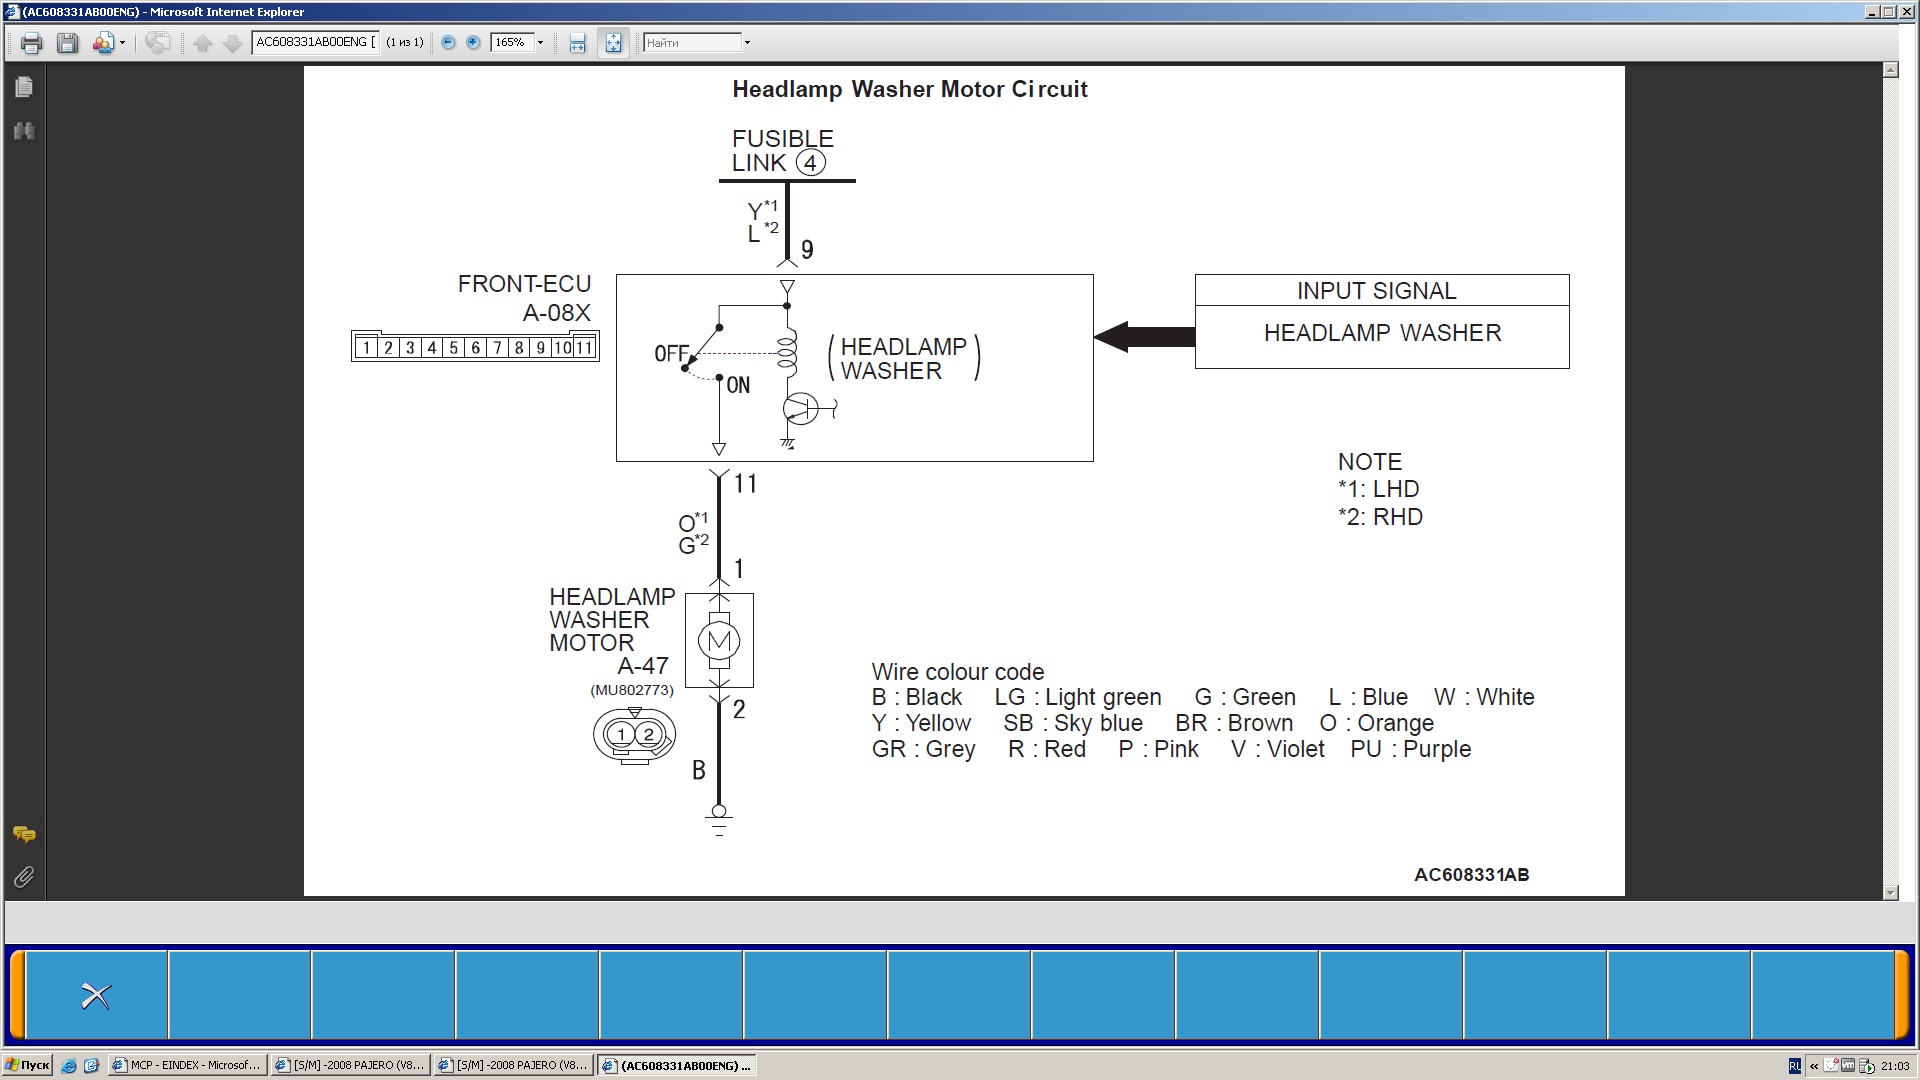Click the page name field AC608331AB00ENG
Viewport: 1920px width, 1080px height.
tap(315, 42)
